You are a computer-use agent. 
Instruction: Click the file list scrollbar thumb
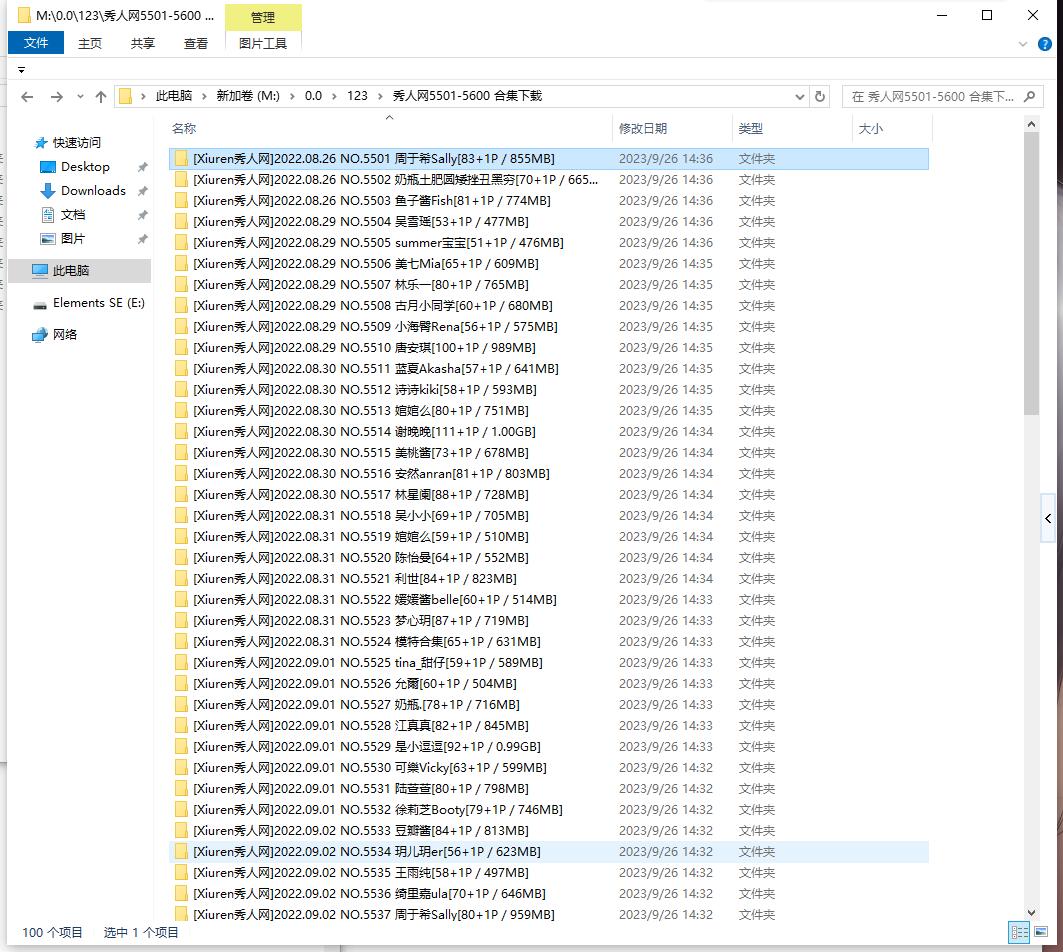(x=1031, y=273)
